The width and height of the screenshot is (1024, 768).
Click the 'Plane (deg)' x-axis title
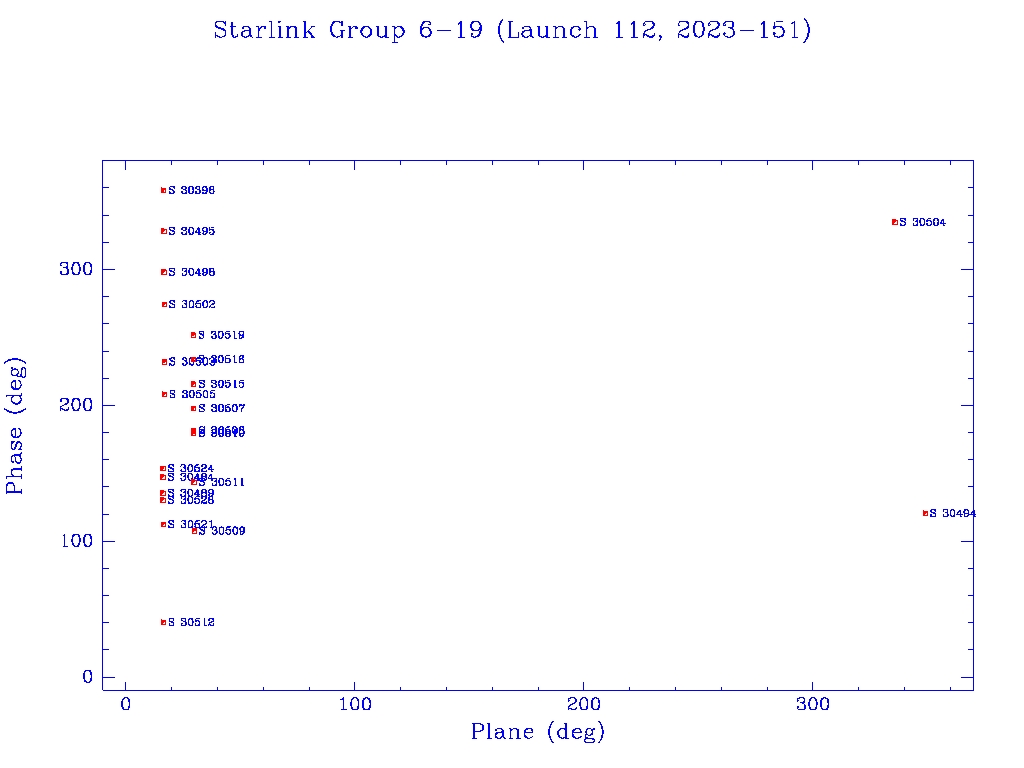coord(538,731)
